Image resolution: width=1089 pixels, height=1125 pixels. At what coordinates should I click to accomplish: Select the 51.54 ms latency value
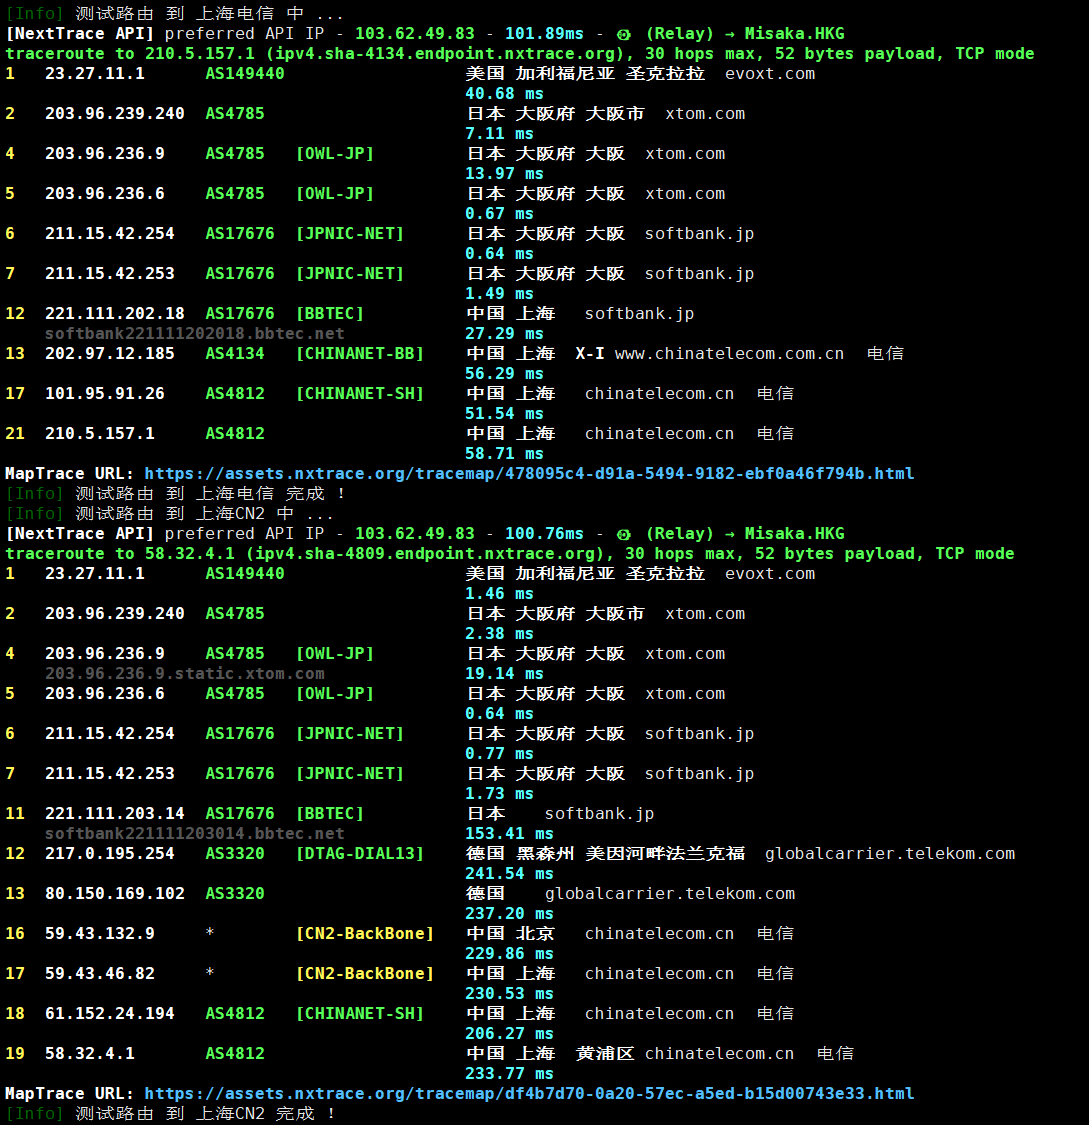pyautogui.click(x=504, y=414)
